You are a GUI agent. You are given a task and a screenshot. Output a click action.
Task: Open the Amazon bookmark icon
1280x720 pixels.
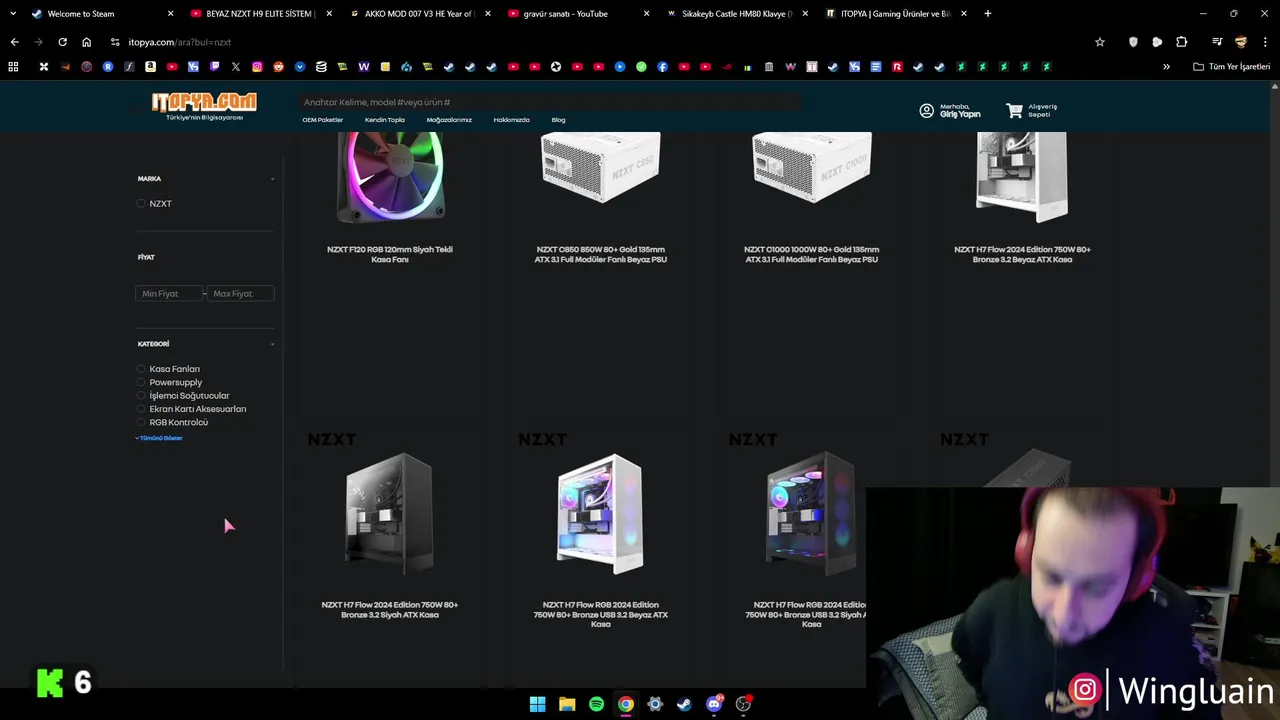click(150, 67)
